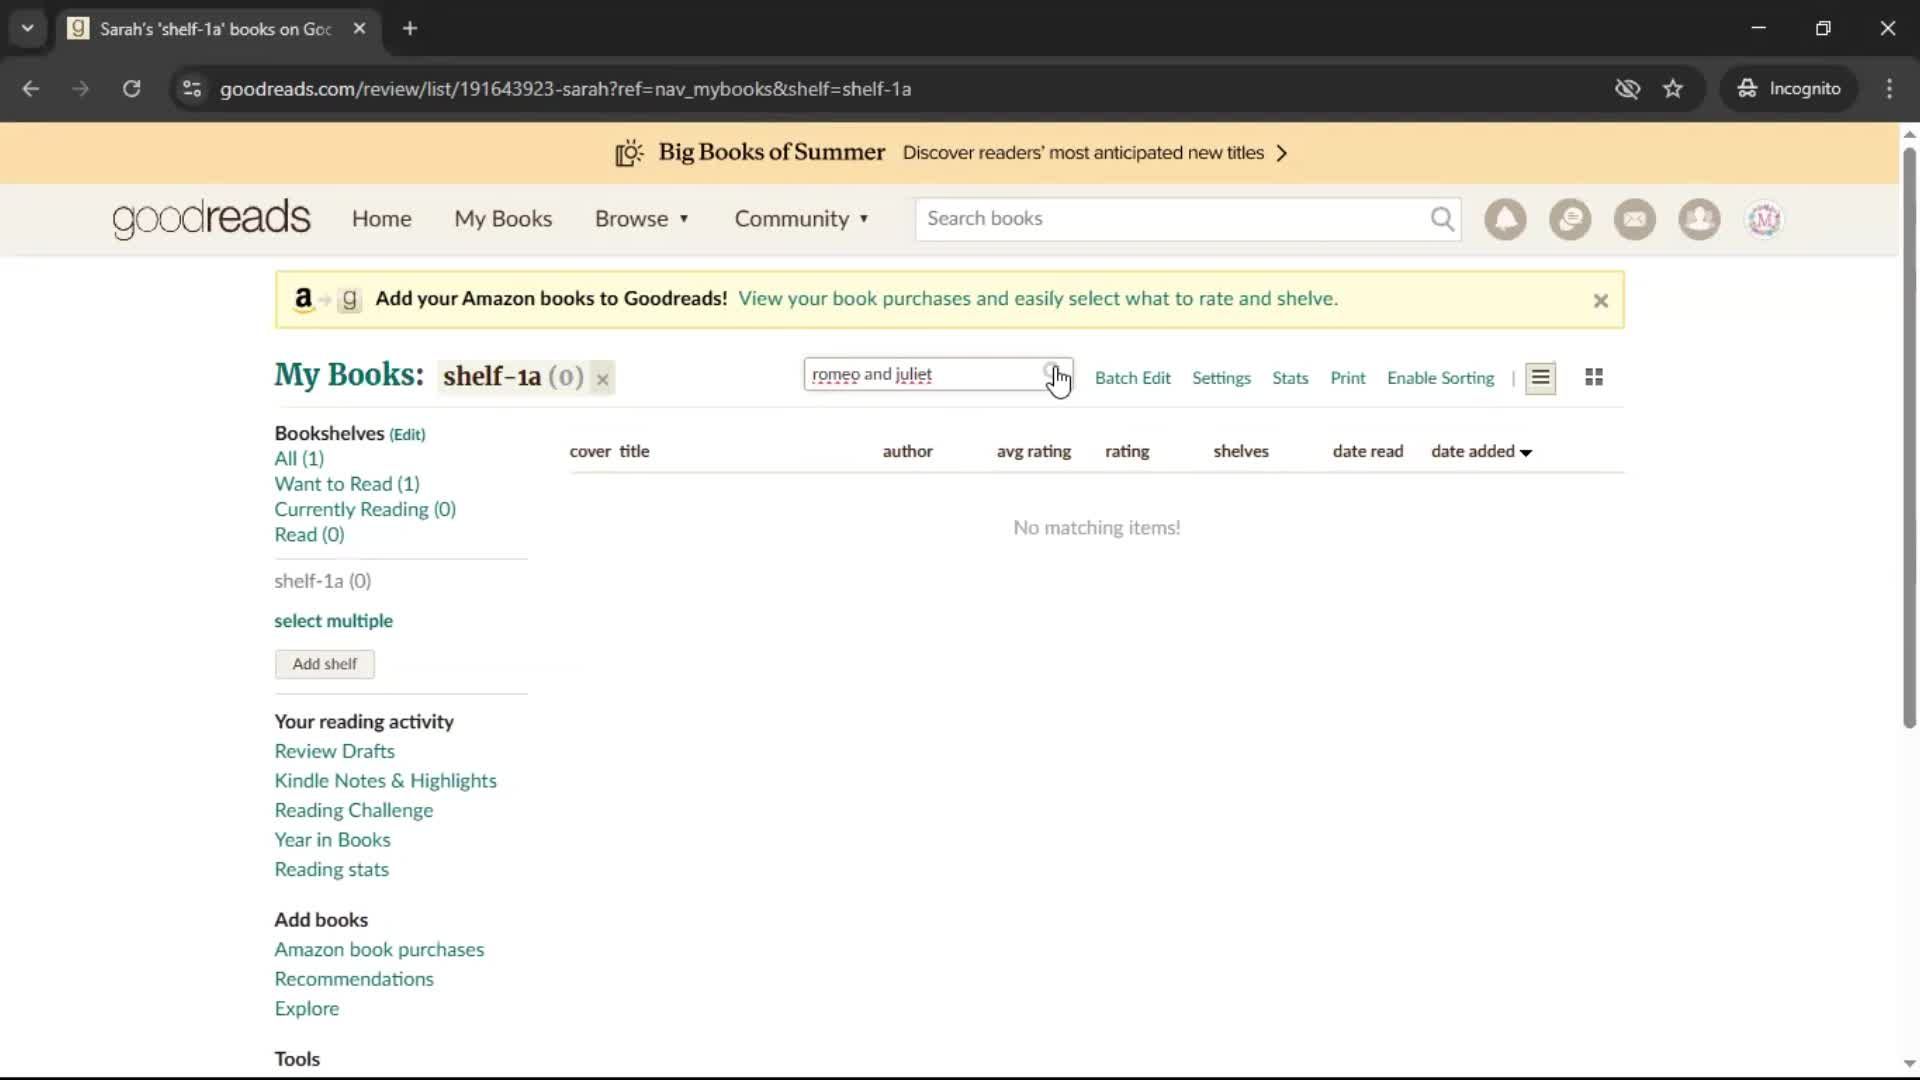
Task: Select the All (1) shelf
Action: click(x=299, y=458)
